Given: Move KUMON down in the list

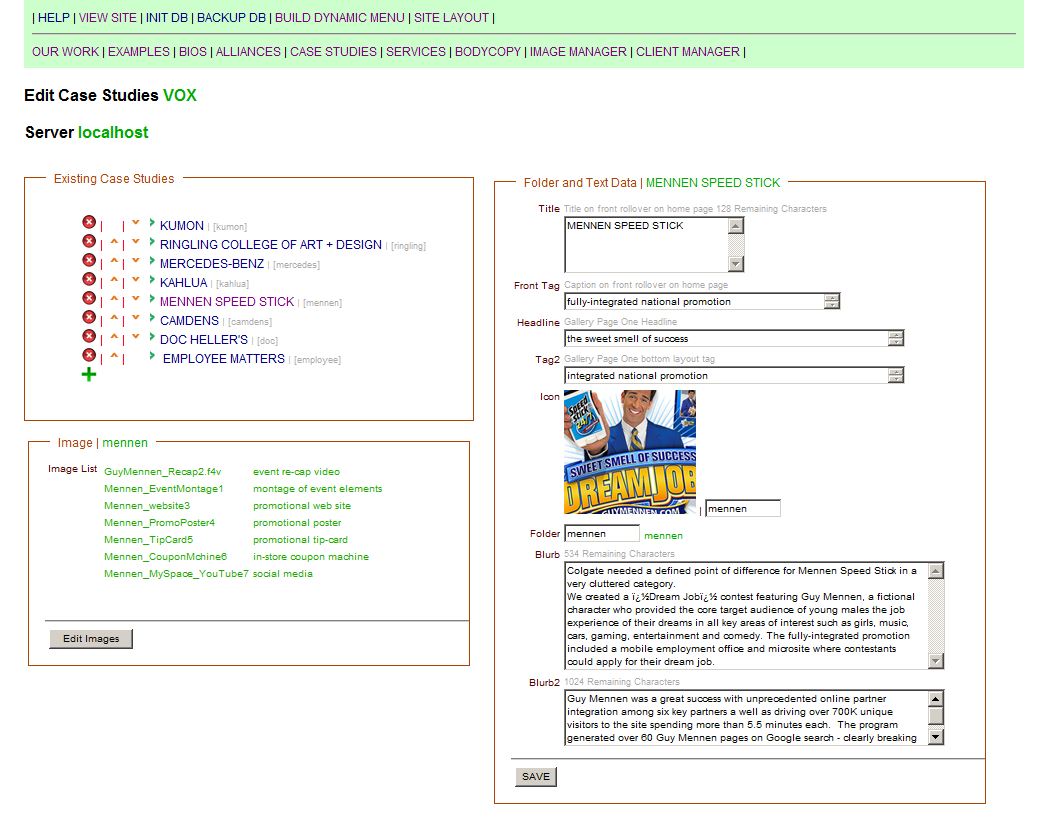Looking at the screenshot, I should [136, 222].
